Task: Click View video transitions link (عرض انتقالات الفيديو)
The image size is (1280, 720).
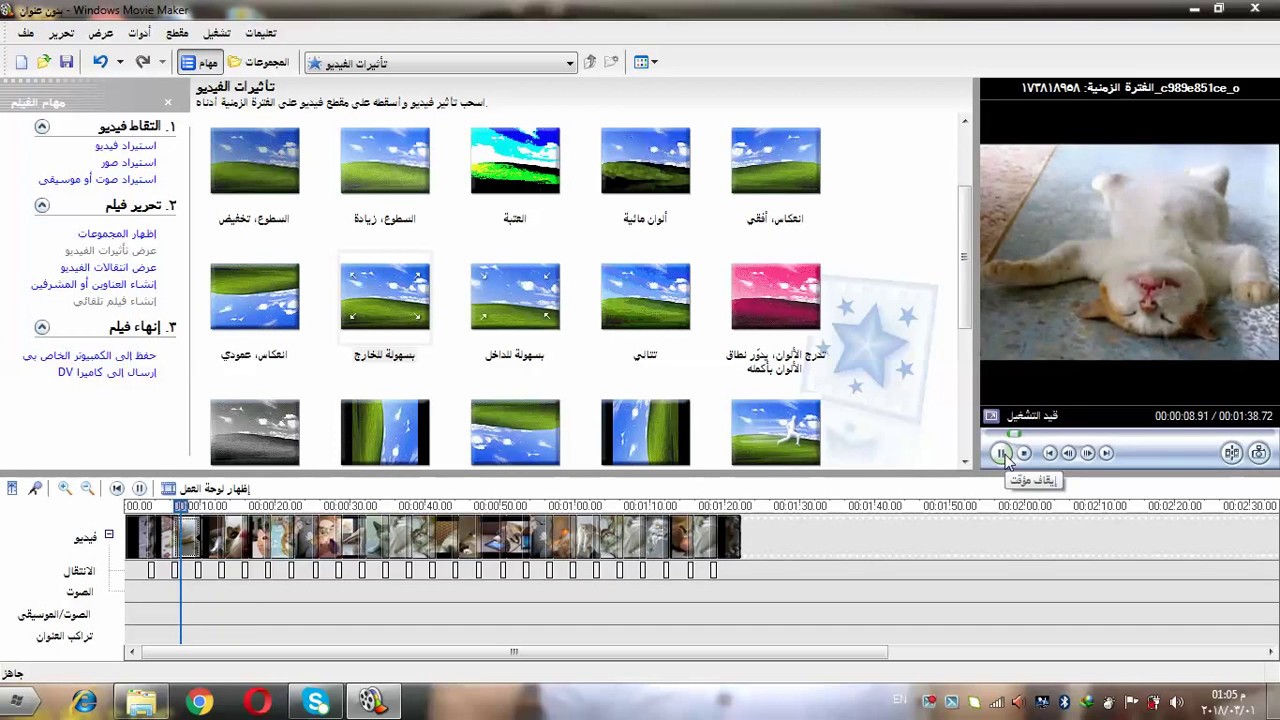Action: [109, 268]
